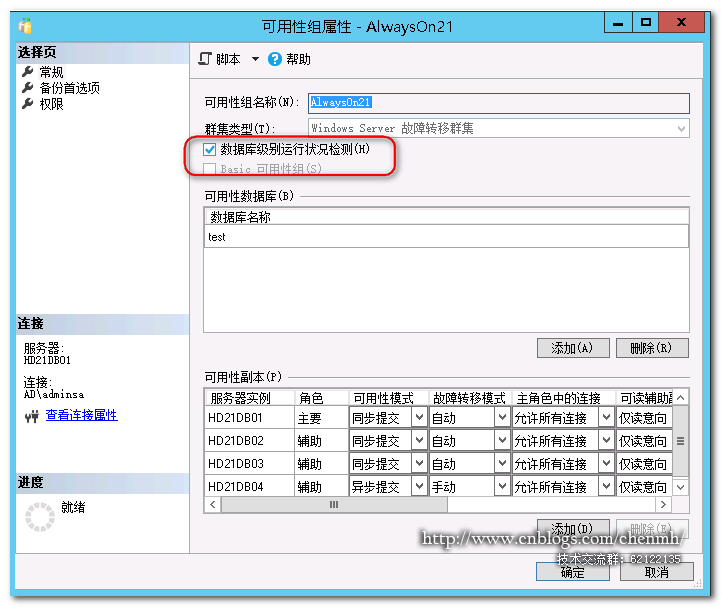
Task: Click the window icon in title bar
Action: click(24, 26)
